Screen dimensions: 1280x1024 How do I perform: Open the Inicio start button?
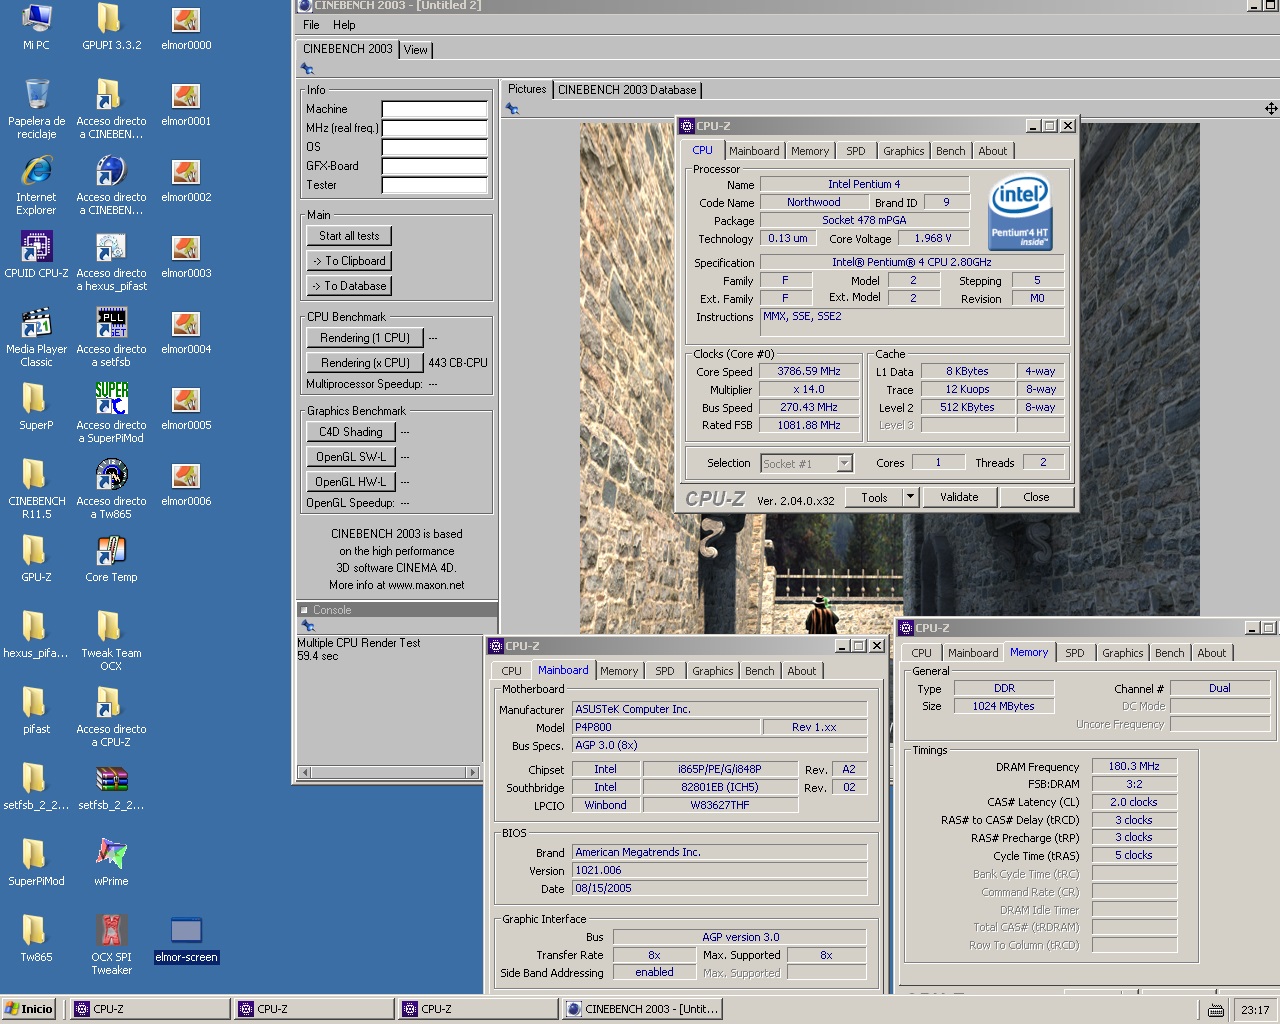tap(28, 1009)
